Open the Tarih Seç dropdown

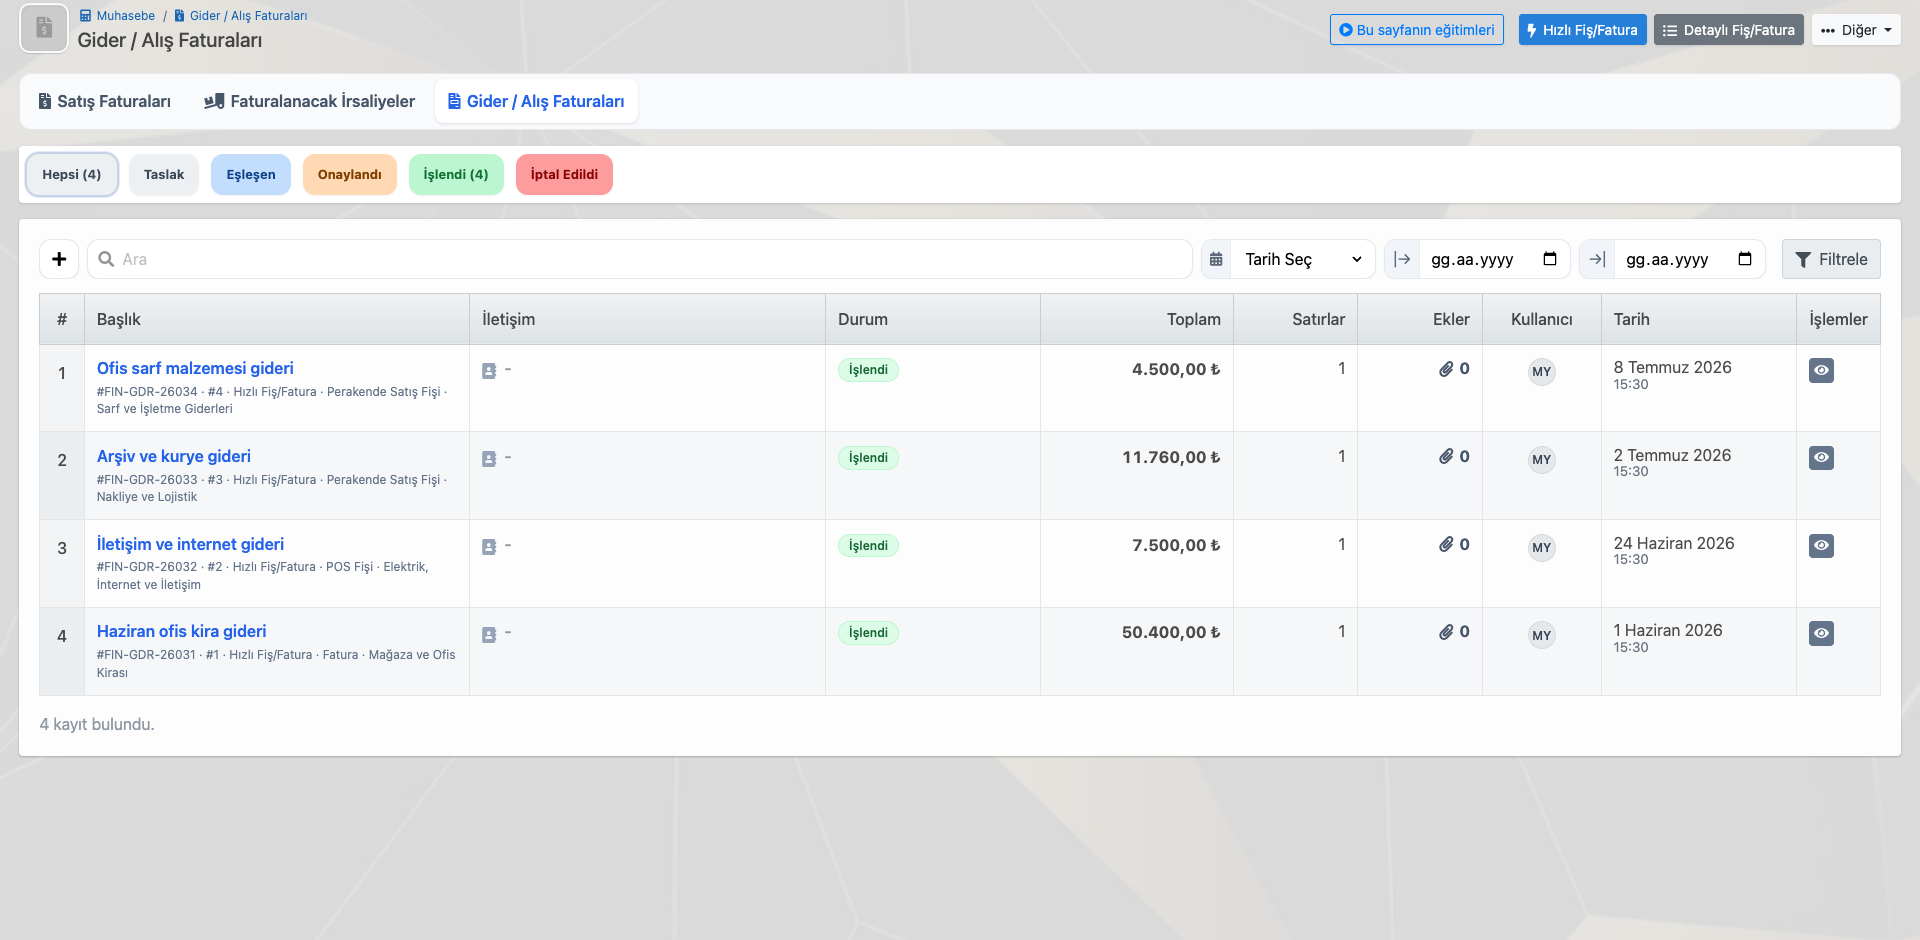[x=1303, y=259]
